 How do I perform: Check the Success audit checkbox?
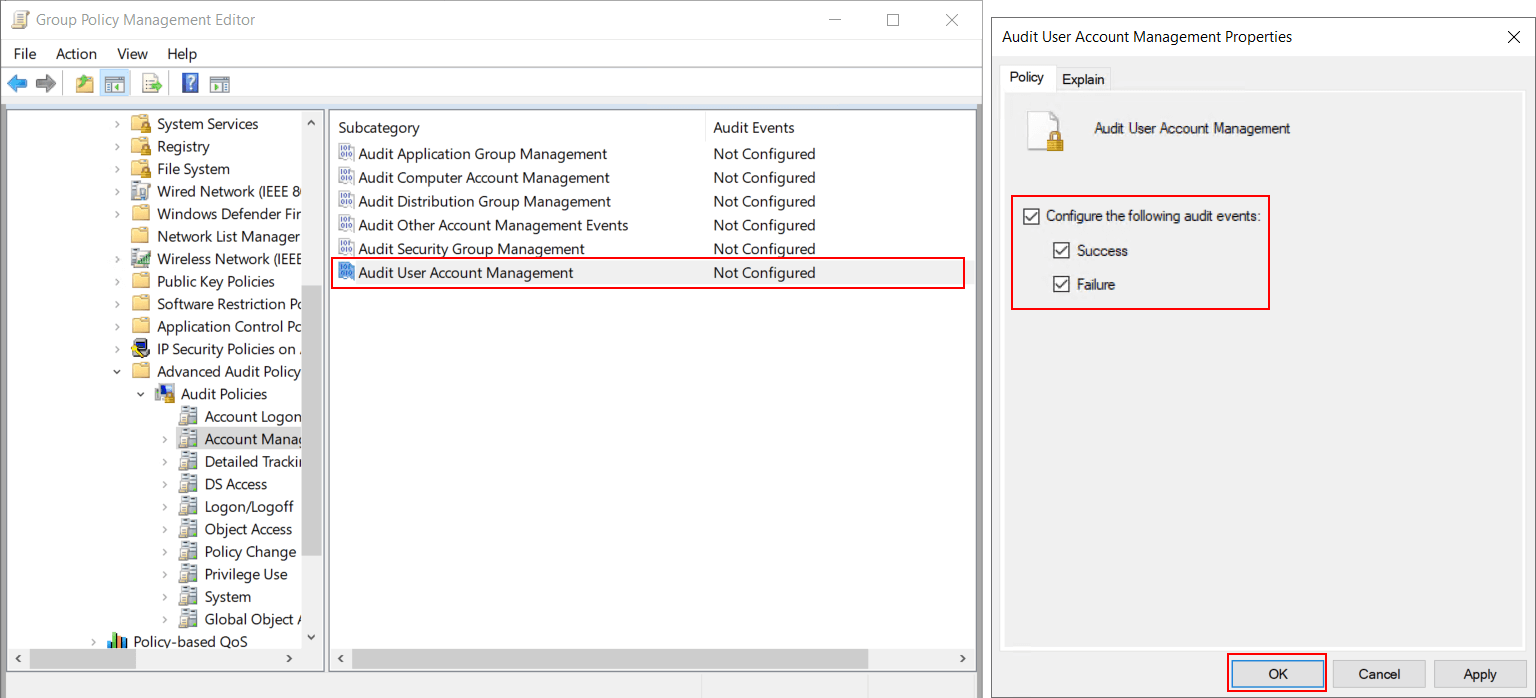click(x=1061, y=250)
